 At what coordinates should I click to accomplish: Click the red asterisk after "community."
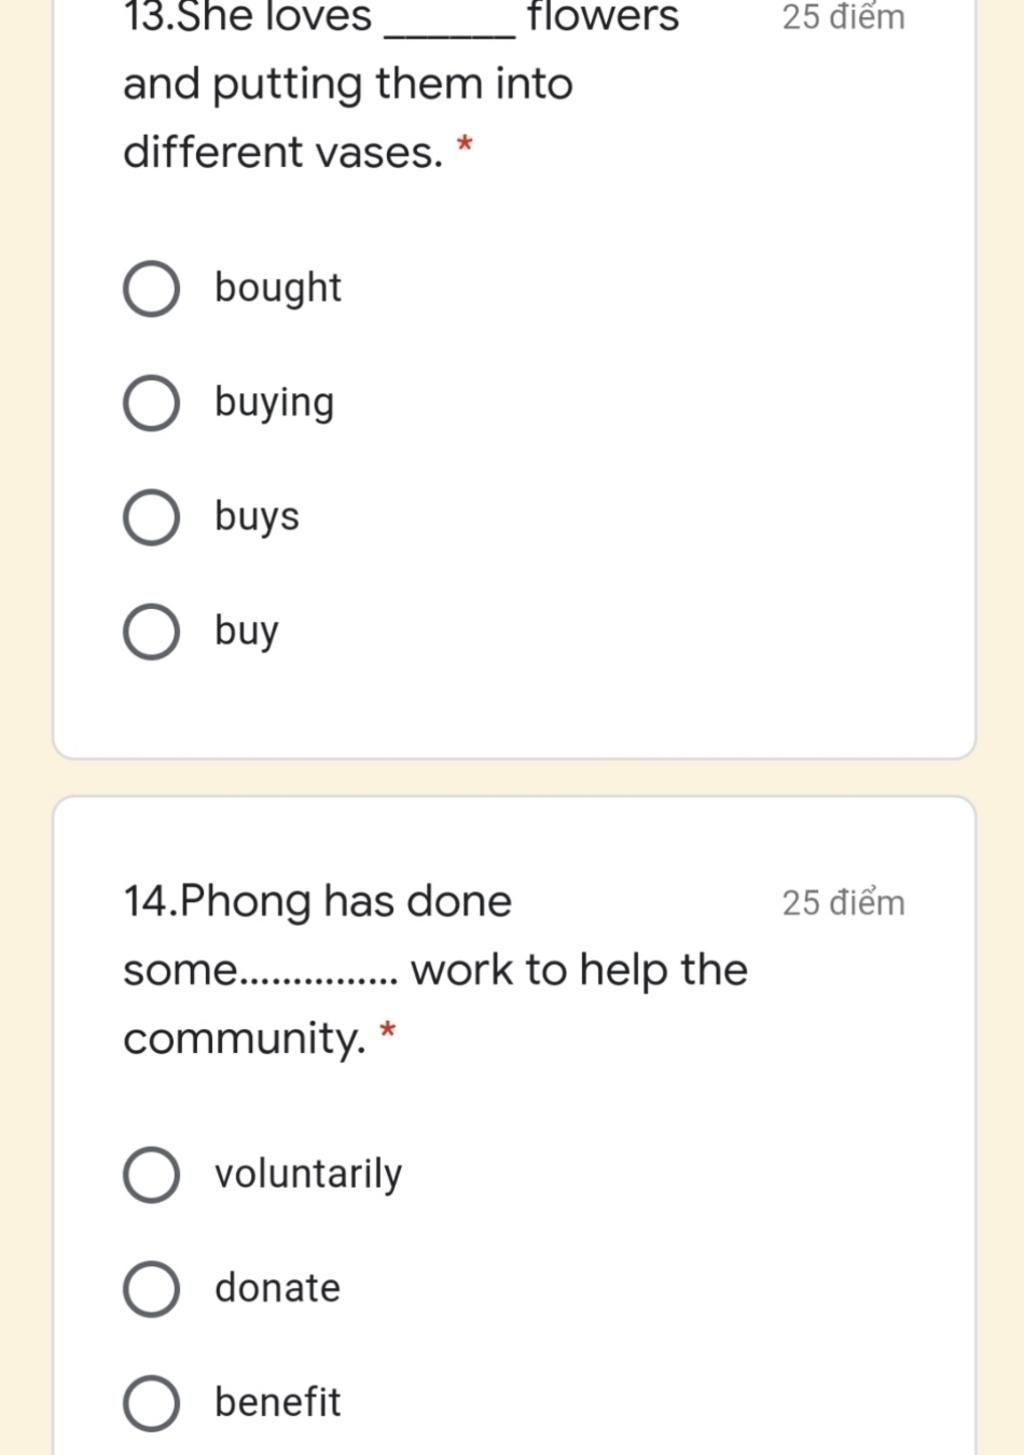pyautogui.click(x=388, y=1032)
